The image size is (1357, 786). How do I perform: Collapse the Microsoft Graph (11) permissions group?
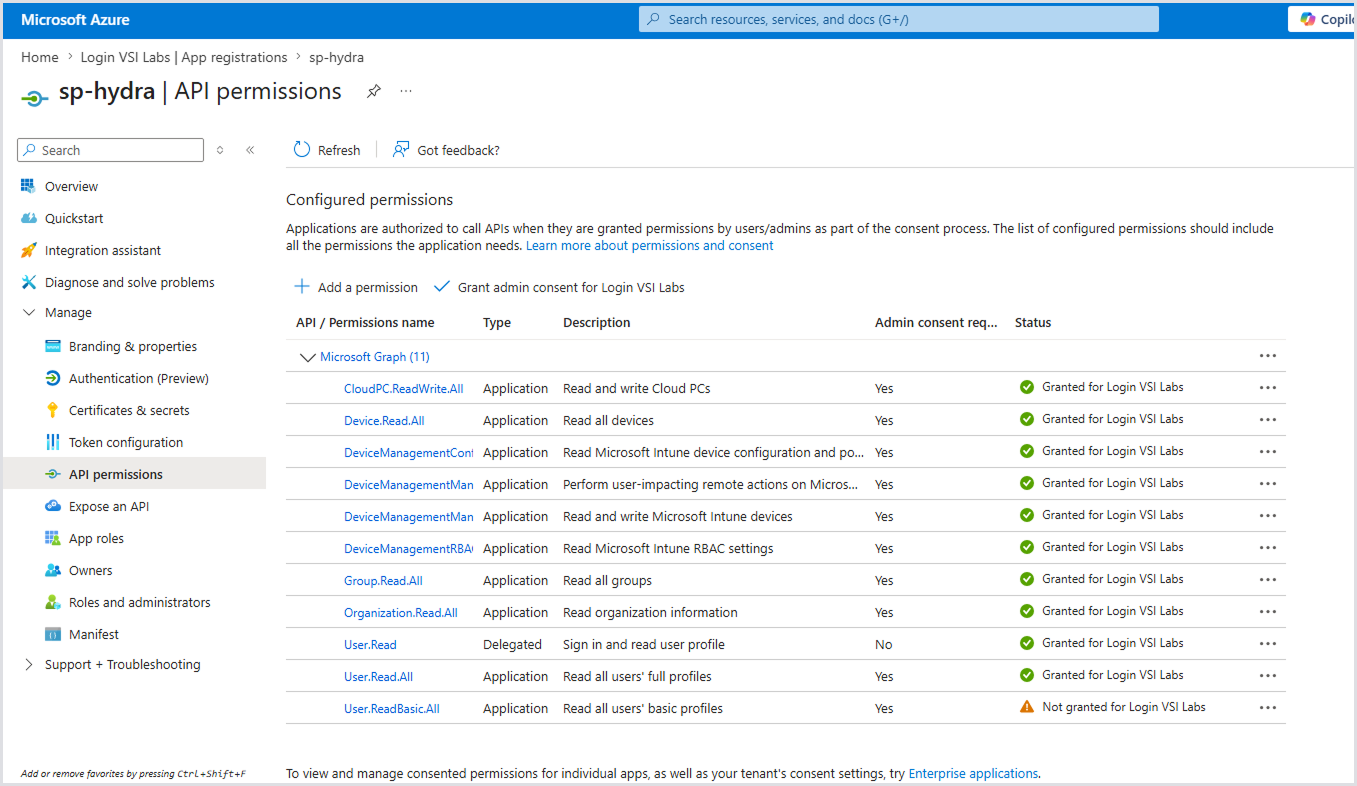click(x=306, y=357)
